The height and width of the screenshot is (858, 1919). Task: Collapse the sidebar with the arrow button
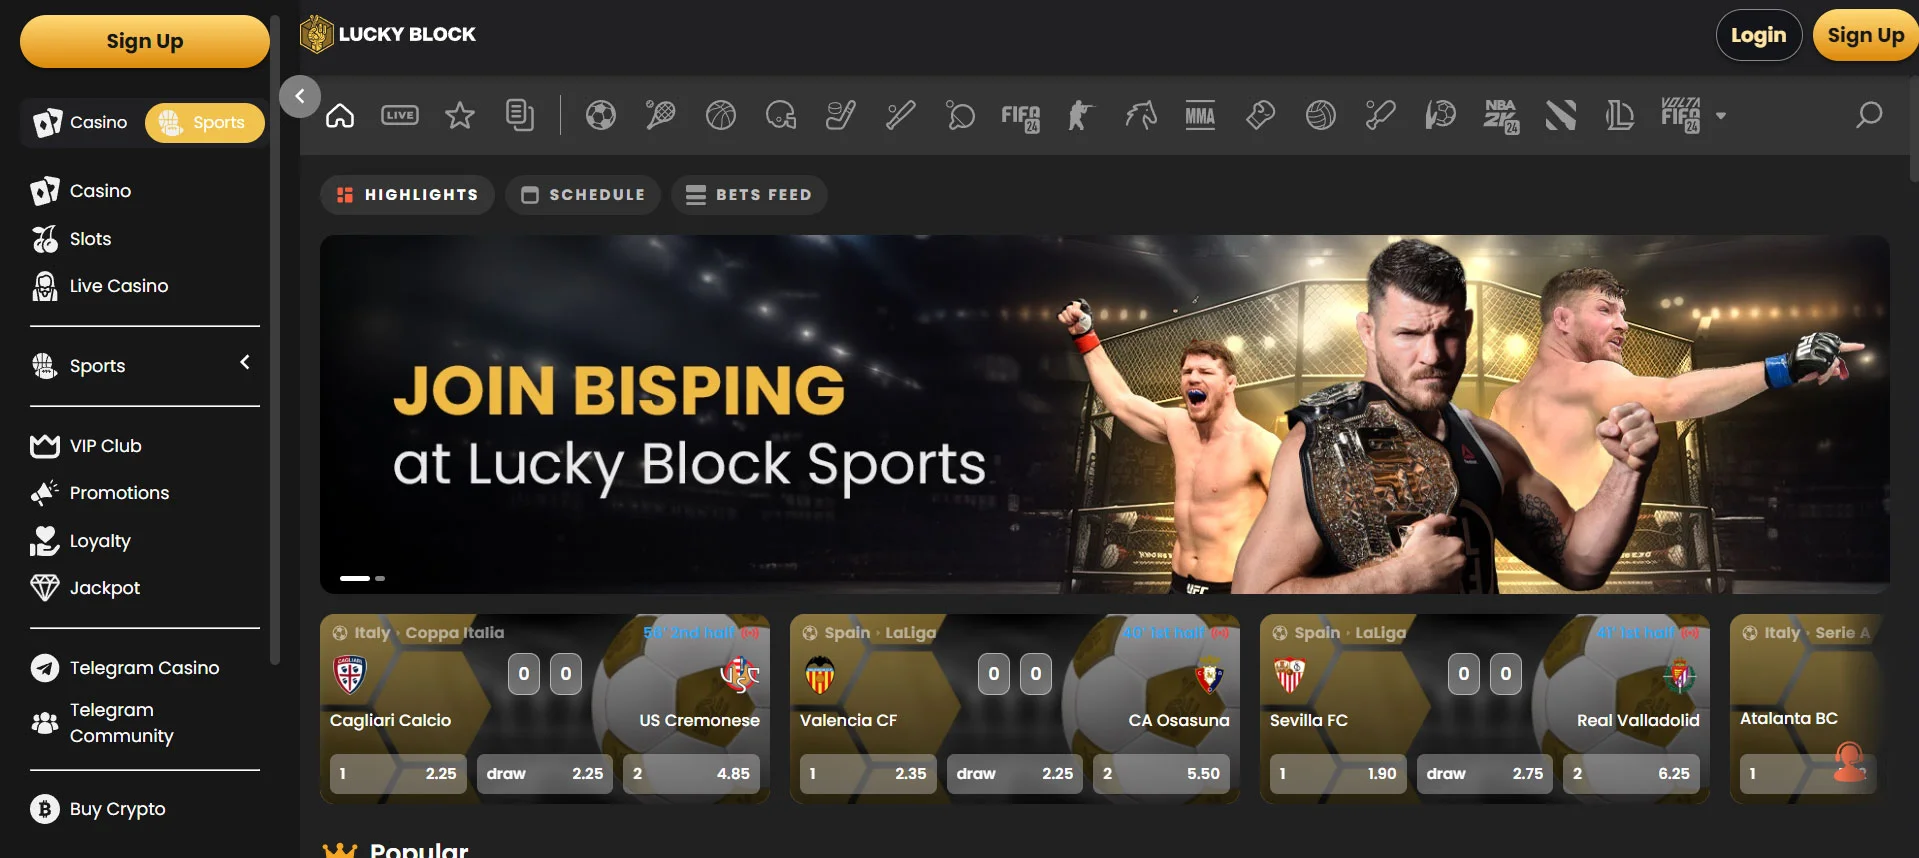click(300, 97)
